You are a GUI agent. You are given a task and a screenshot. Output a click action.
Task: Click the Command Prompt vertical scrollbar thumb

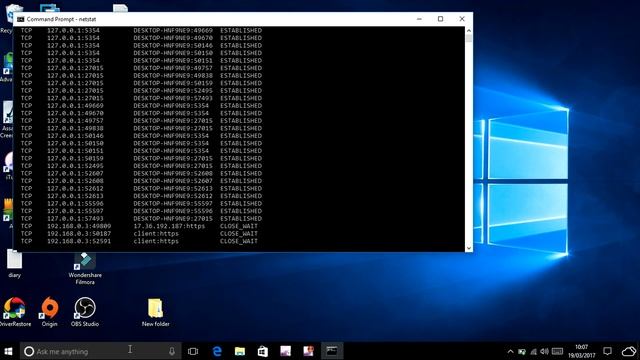tap(469, 38)
